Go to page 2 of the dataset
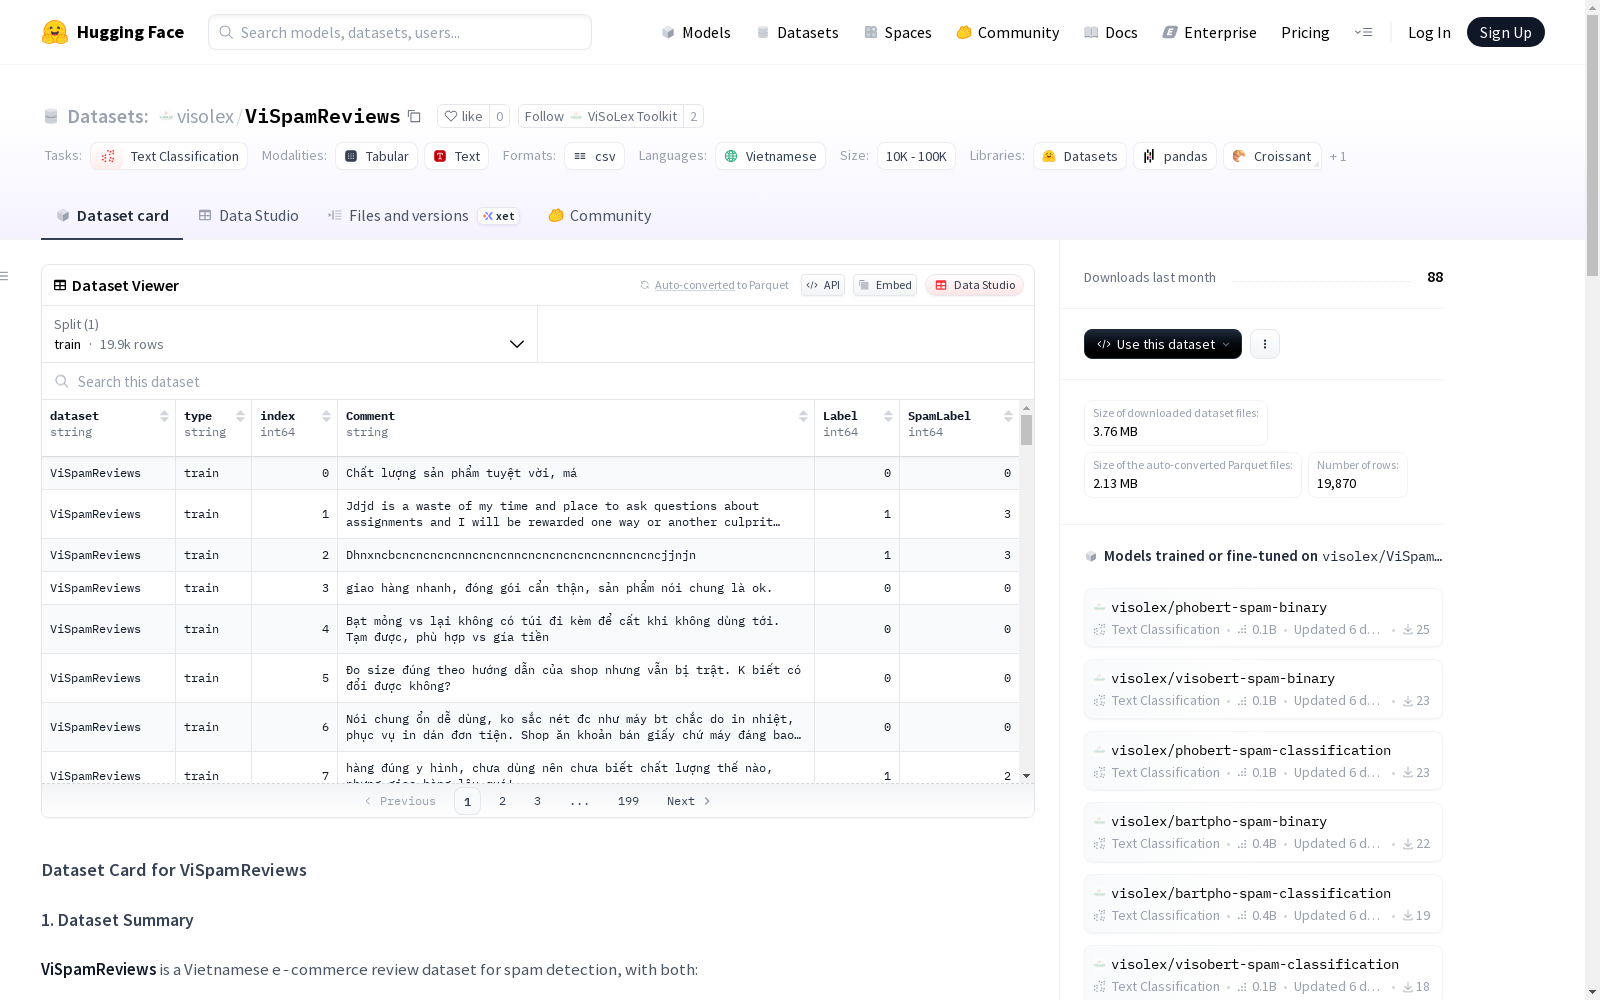Viewport: 1600px width, 1000px height. [x=502, y=801]
